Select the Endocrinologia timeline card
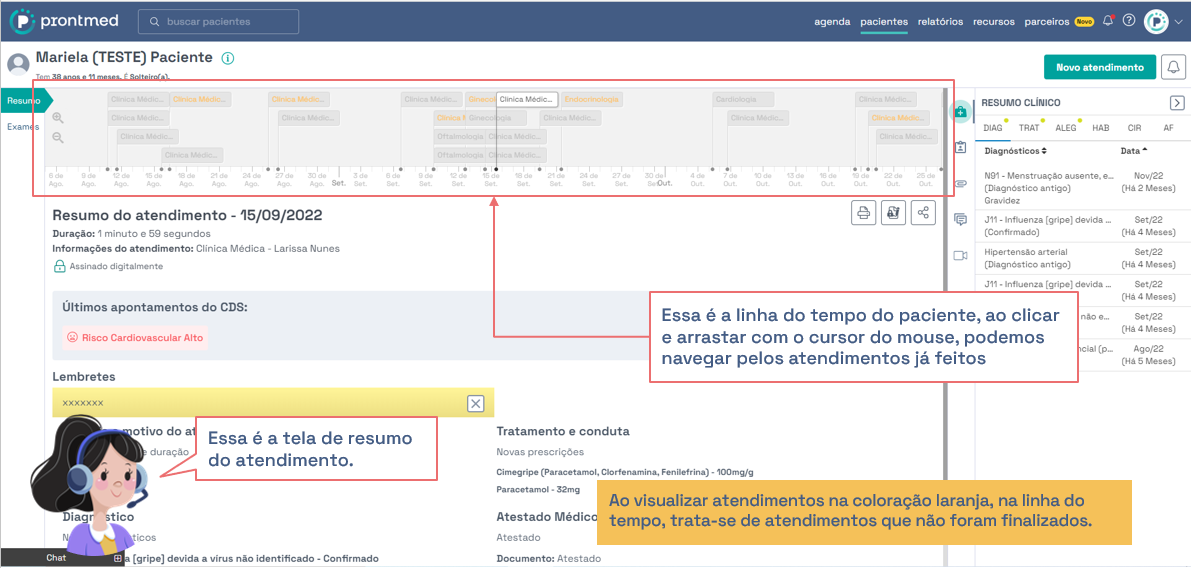 592,99
